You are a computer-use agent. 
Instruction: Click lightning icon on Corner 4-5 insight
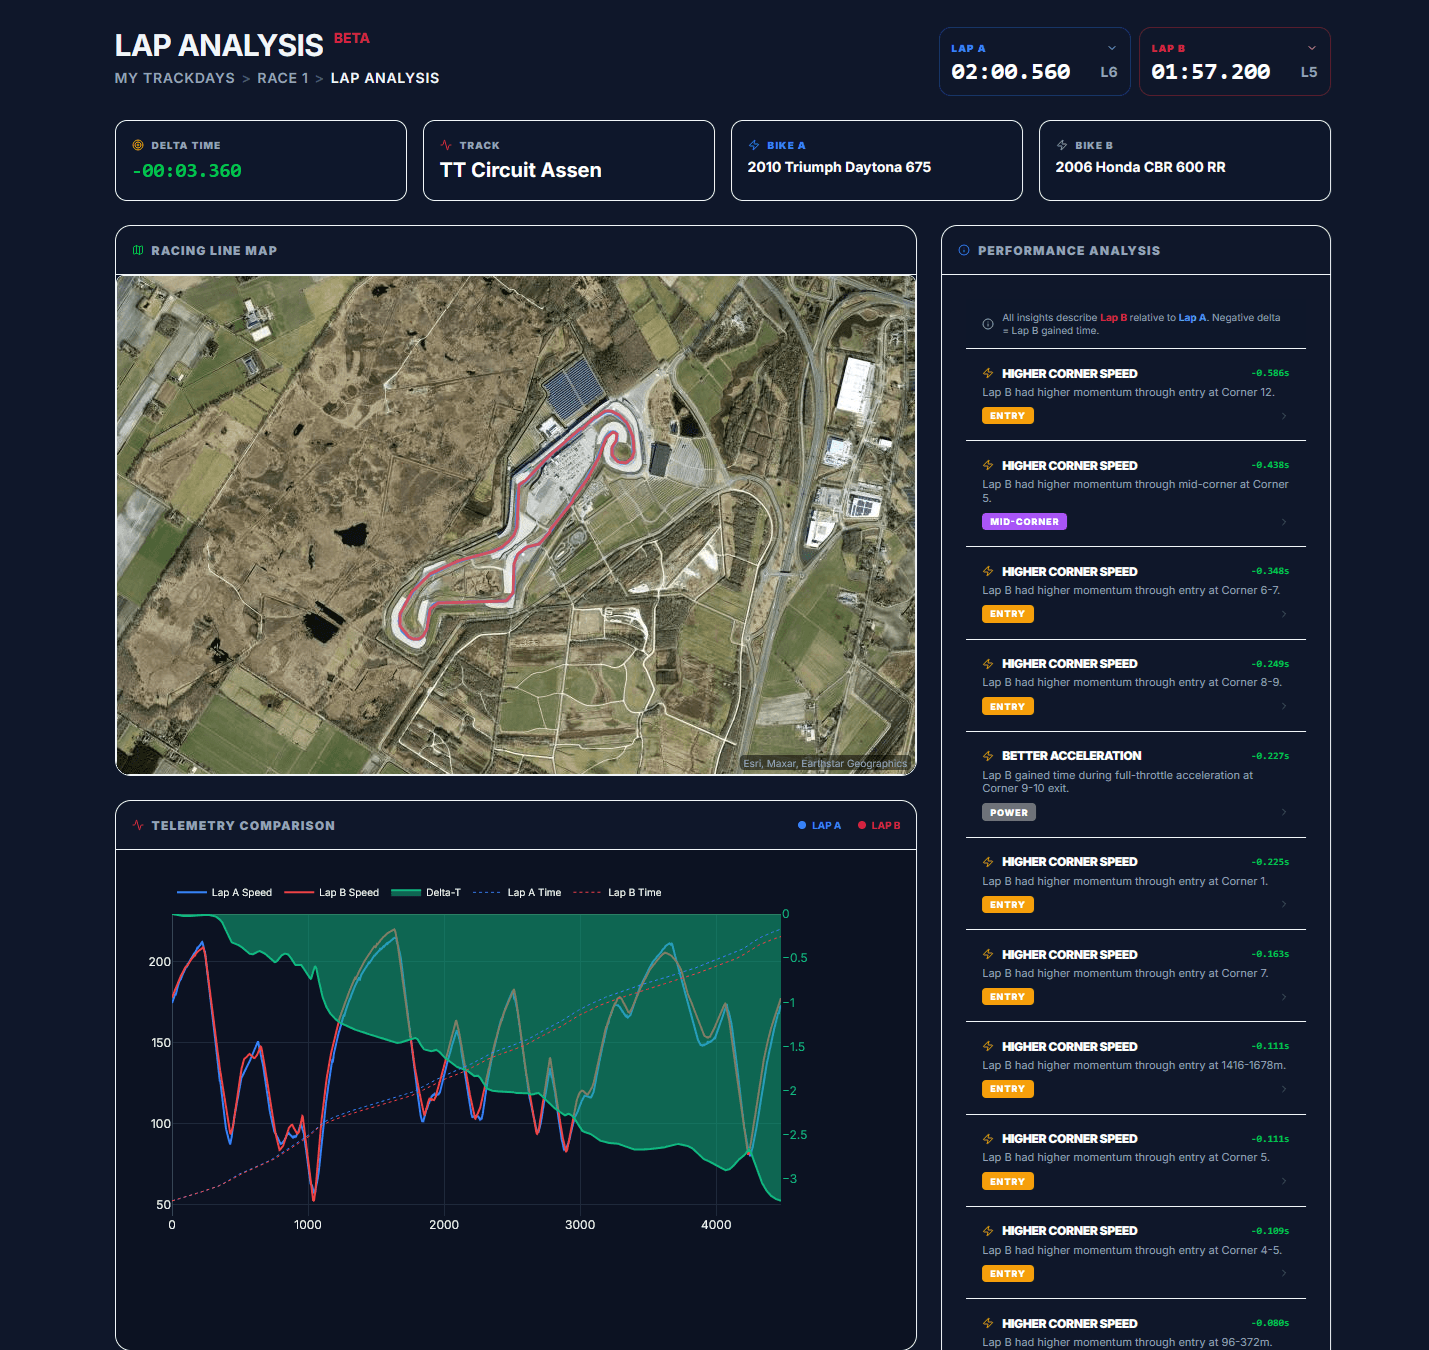click(988, 1230)
